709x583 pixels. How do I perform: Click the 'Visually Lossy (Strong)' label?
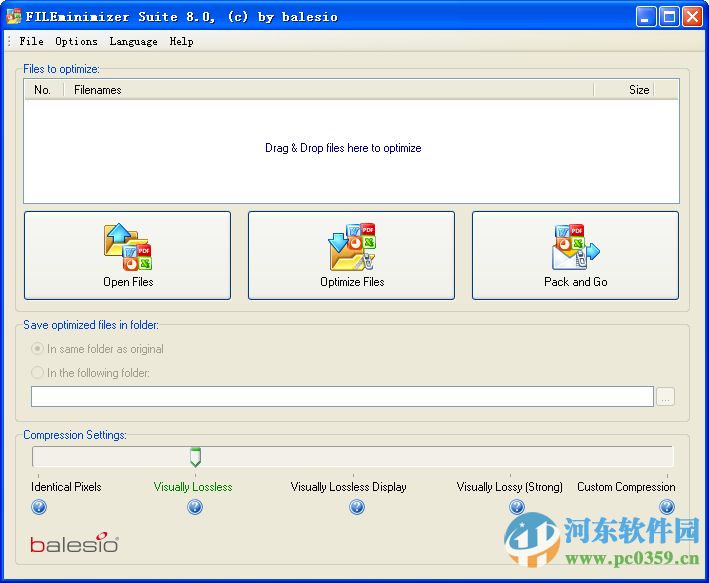510,487
